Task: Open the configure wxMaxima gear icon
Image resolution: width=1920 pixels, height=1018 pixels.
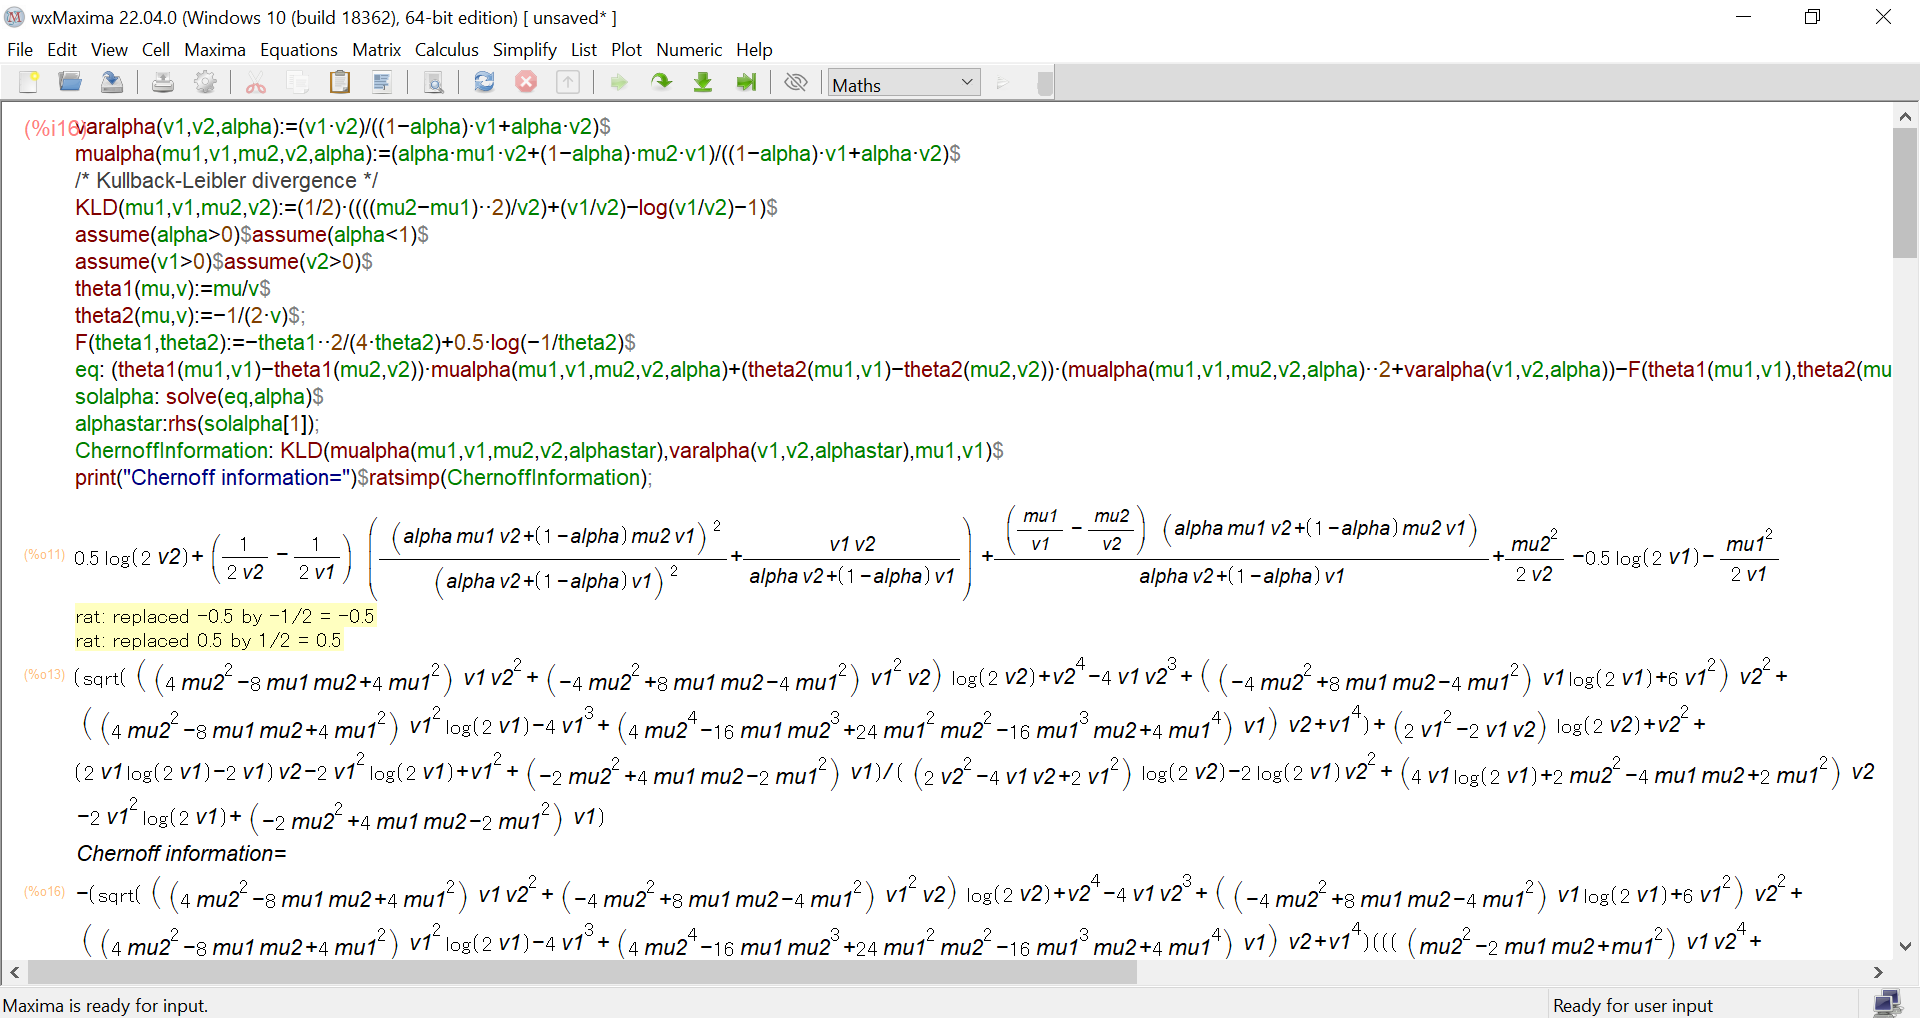Action: point(205,83)
